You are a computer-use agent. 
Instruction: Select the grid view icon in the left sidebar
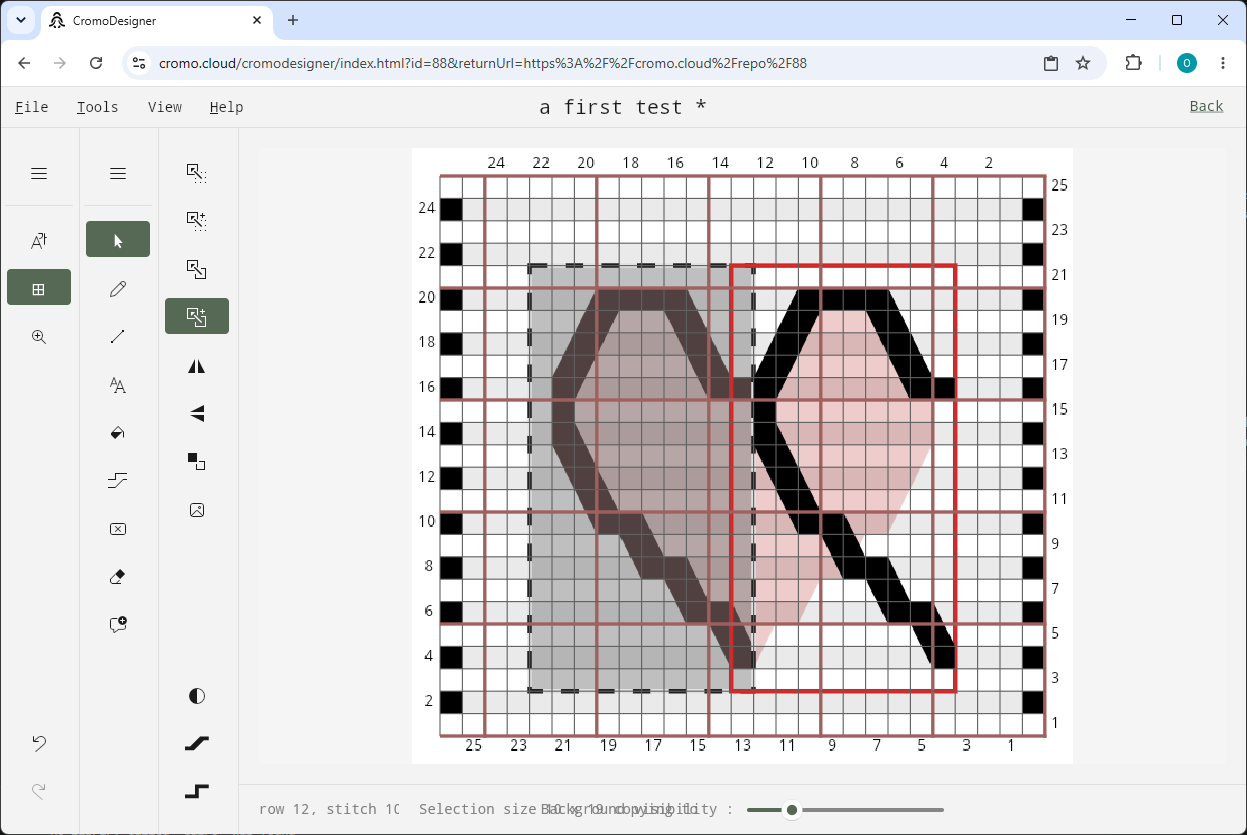[x=39, y=289]
